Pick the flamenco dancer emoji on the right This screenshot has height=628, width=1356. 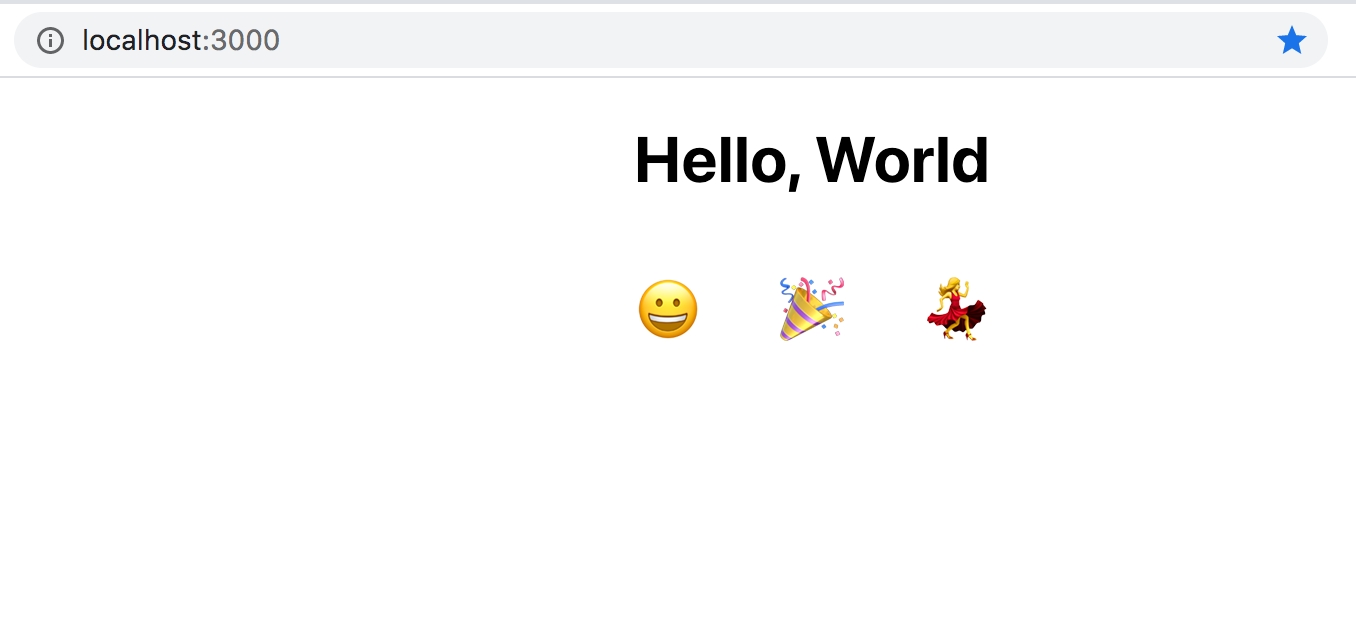point(957,309)
